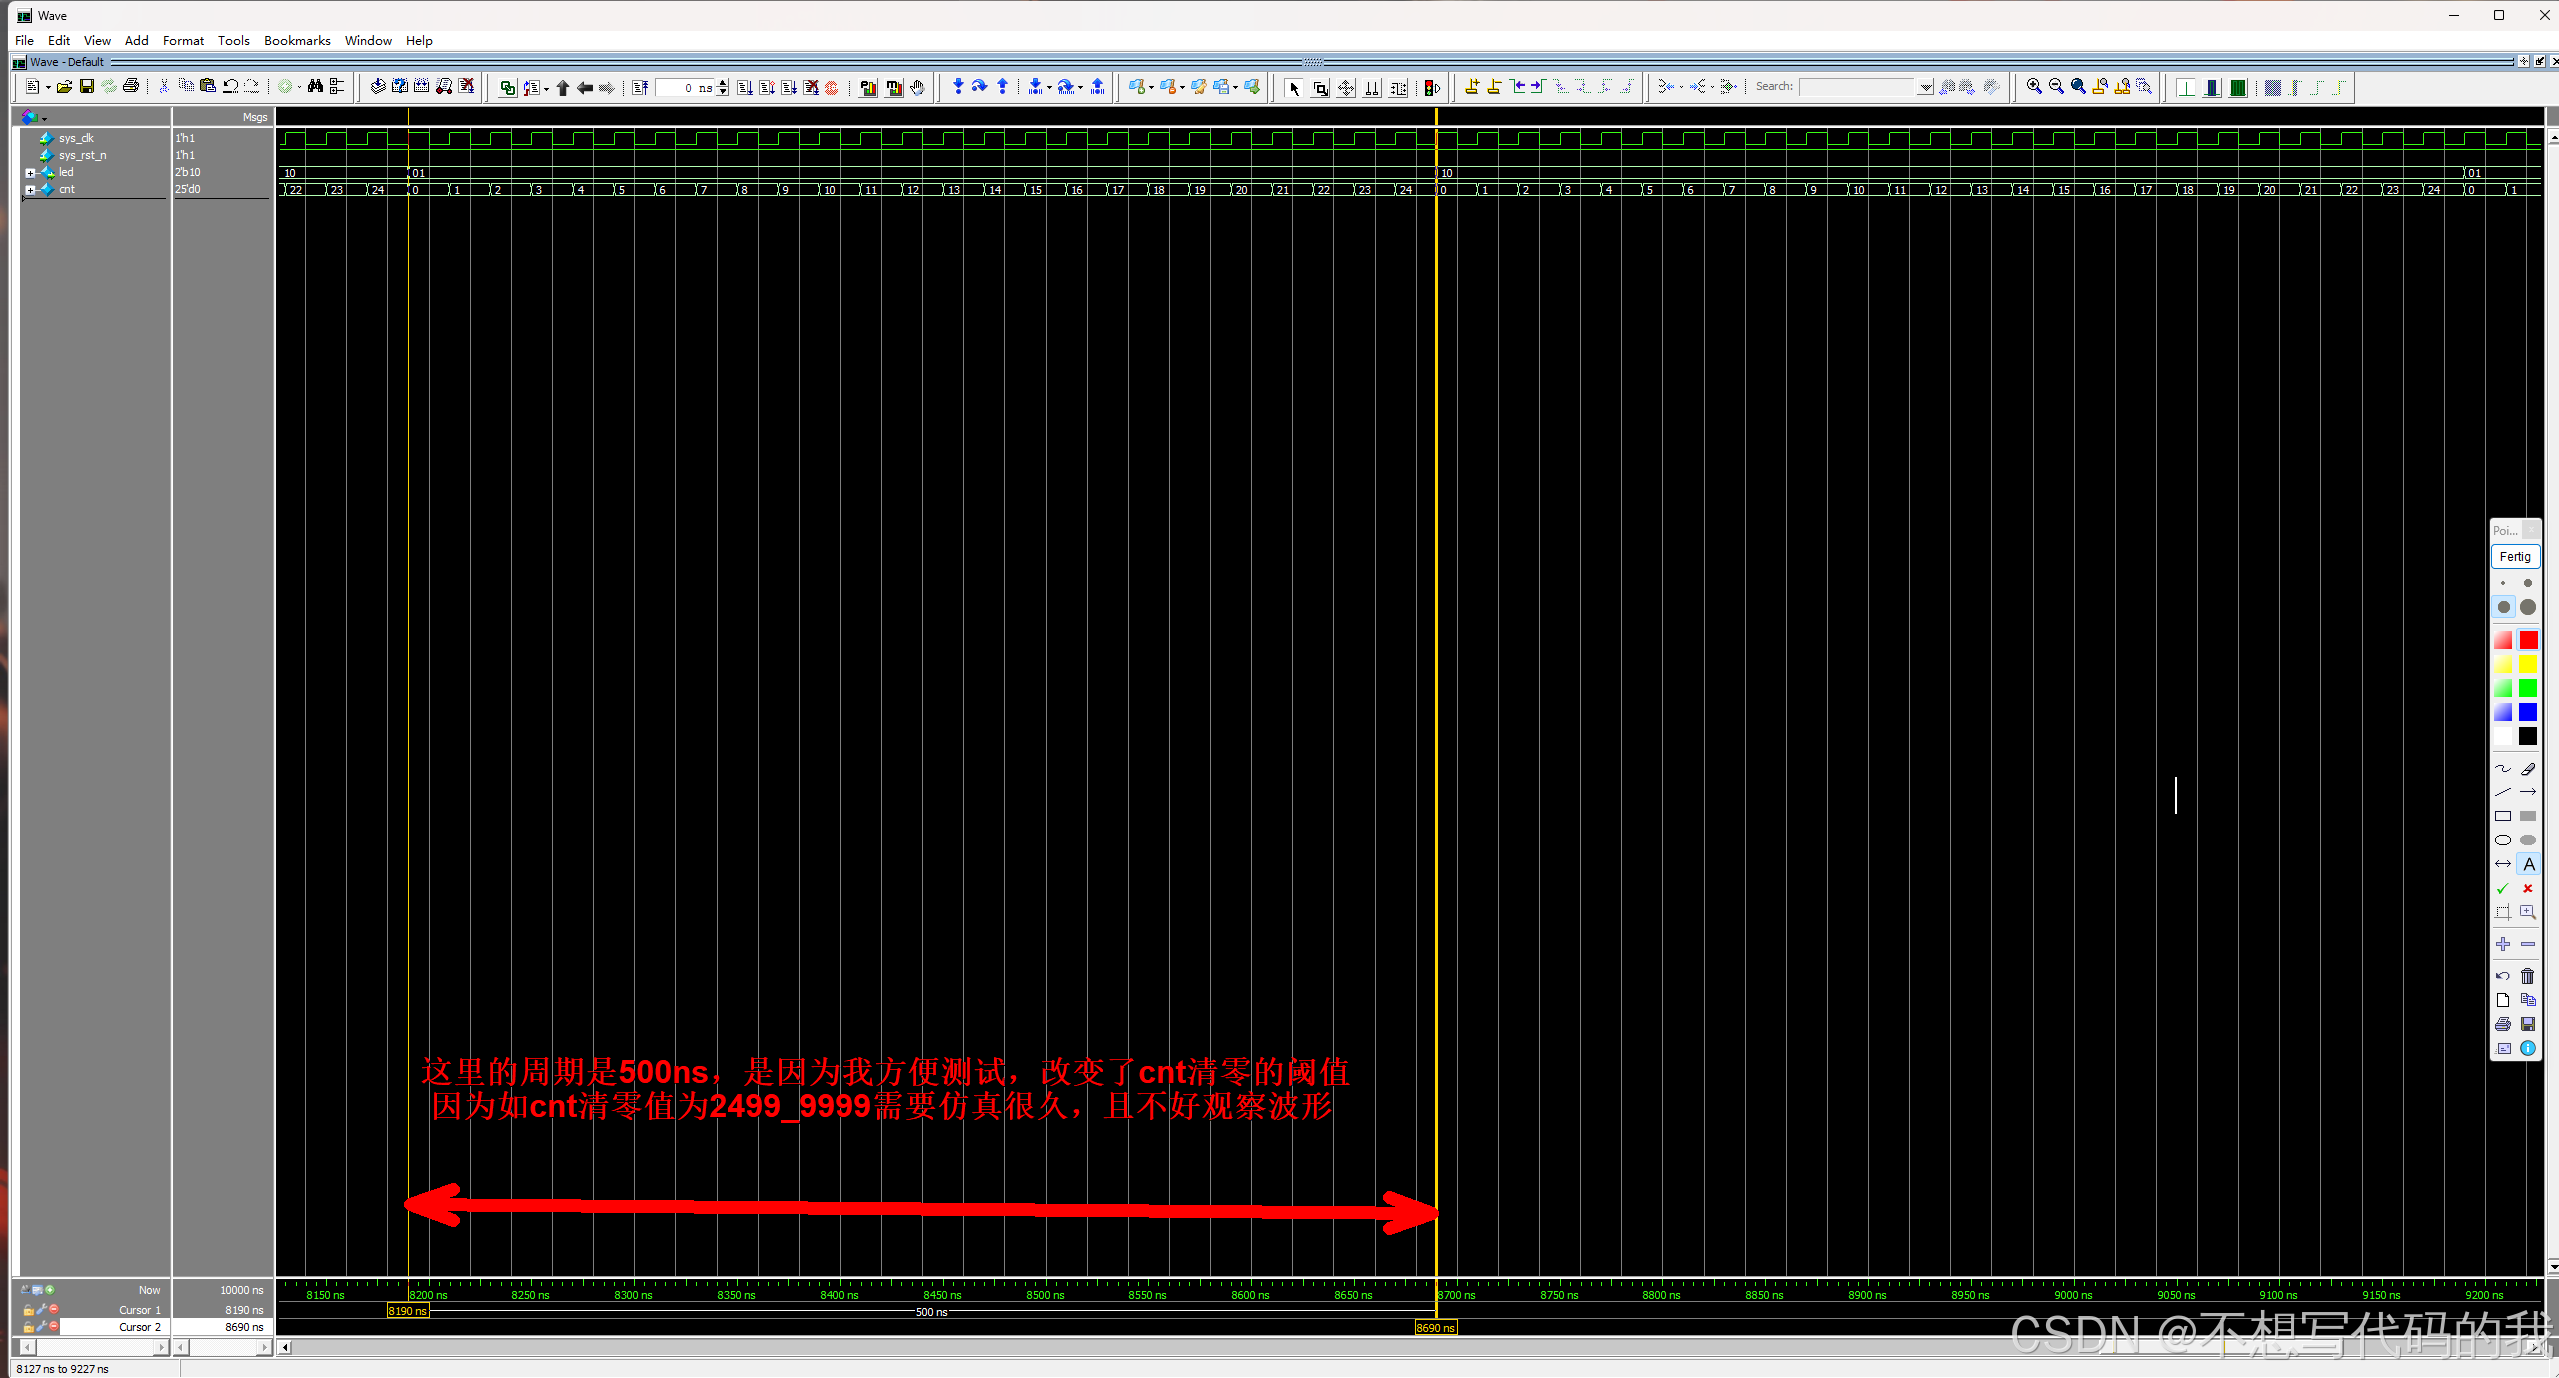Click the Zoom Out magnifier icon
This screenshot has width=2559, height=1378.
[x=2056, y=87]
